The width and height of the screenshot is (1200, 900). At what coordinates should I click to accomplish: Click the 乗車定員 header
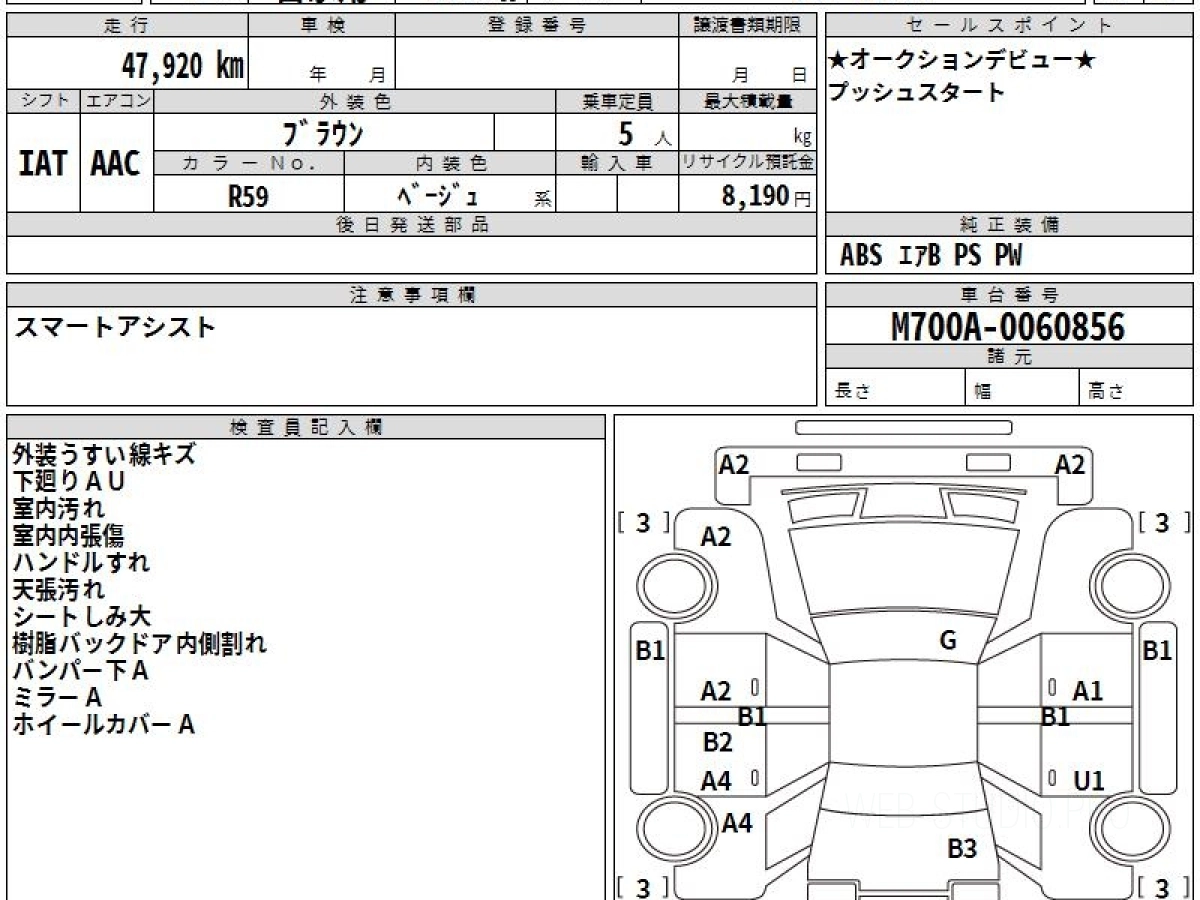pyautogui.click(x=617, y=101)
